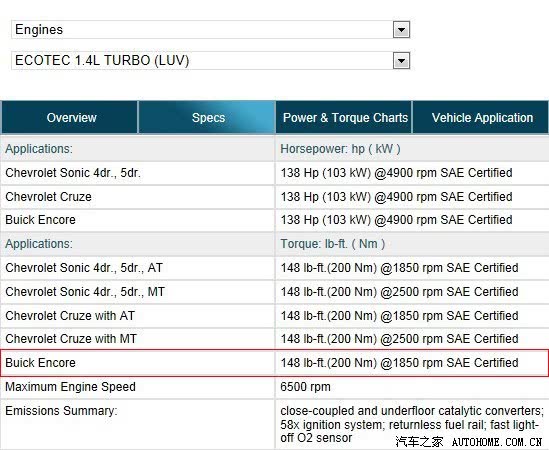Click the Horsepower: hp ( kW ) header
Screen dimensions: 549x450
pos(340,149)
